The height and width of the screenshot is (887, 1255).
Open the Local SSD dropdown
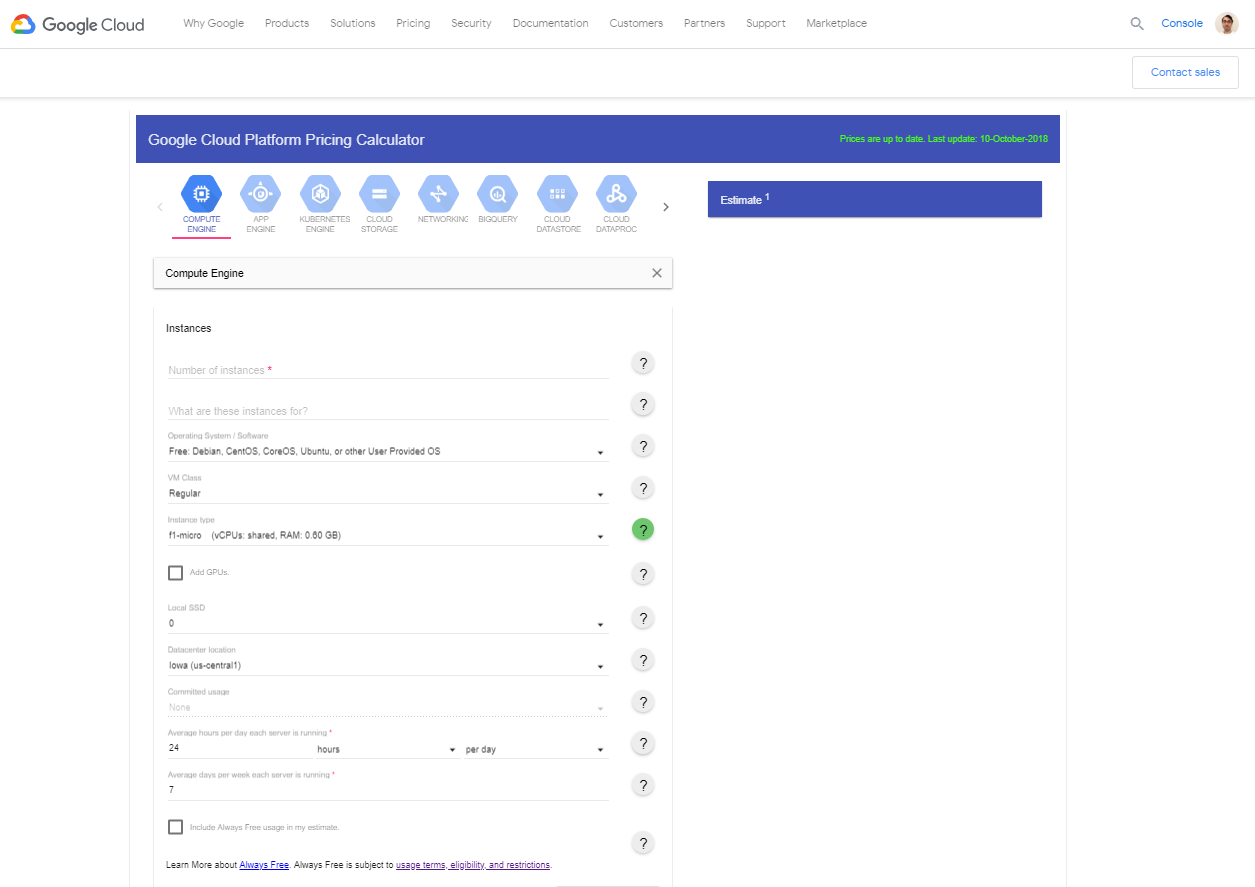388,623
